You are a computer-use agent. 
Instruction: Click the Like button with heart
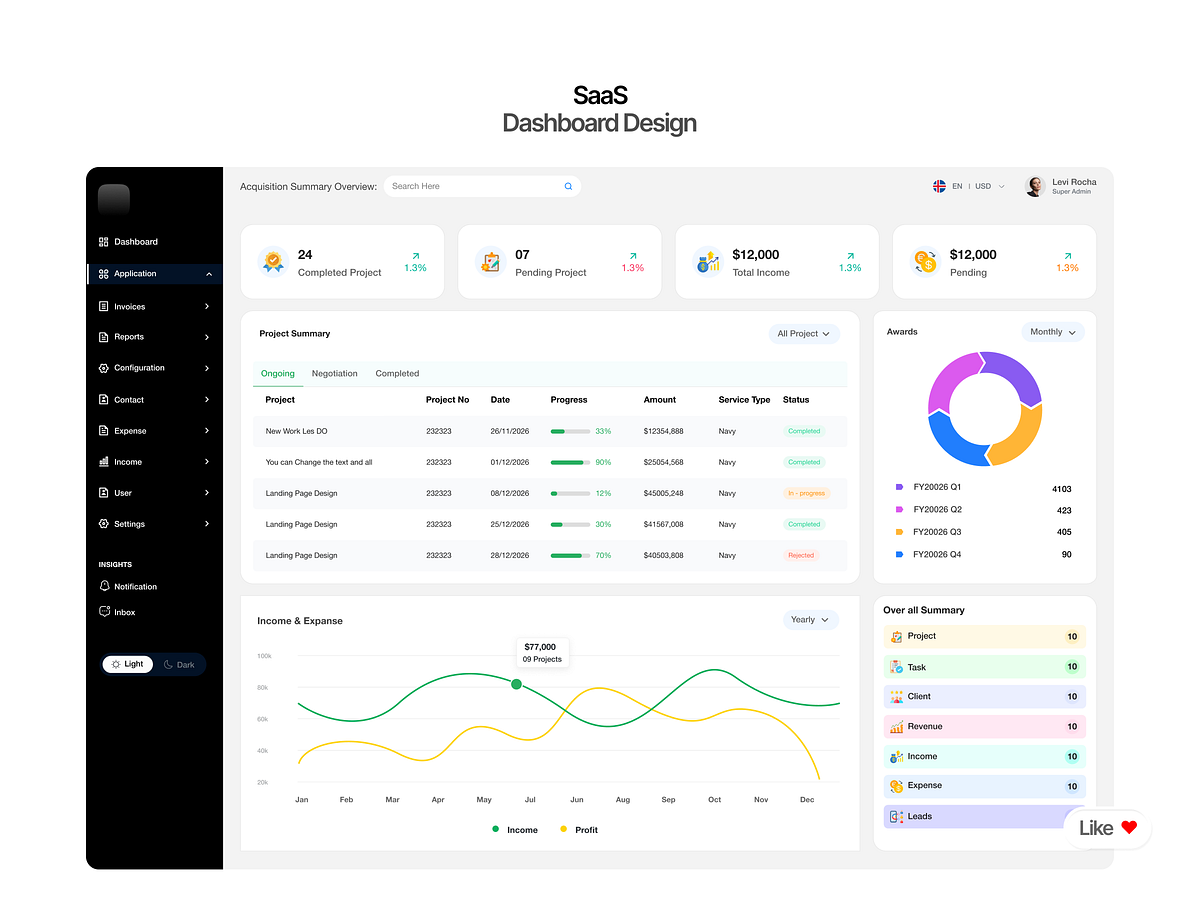(x=1108, y=828)
